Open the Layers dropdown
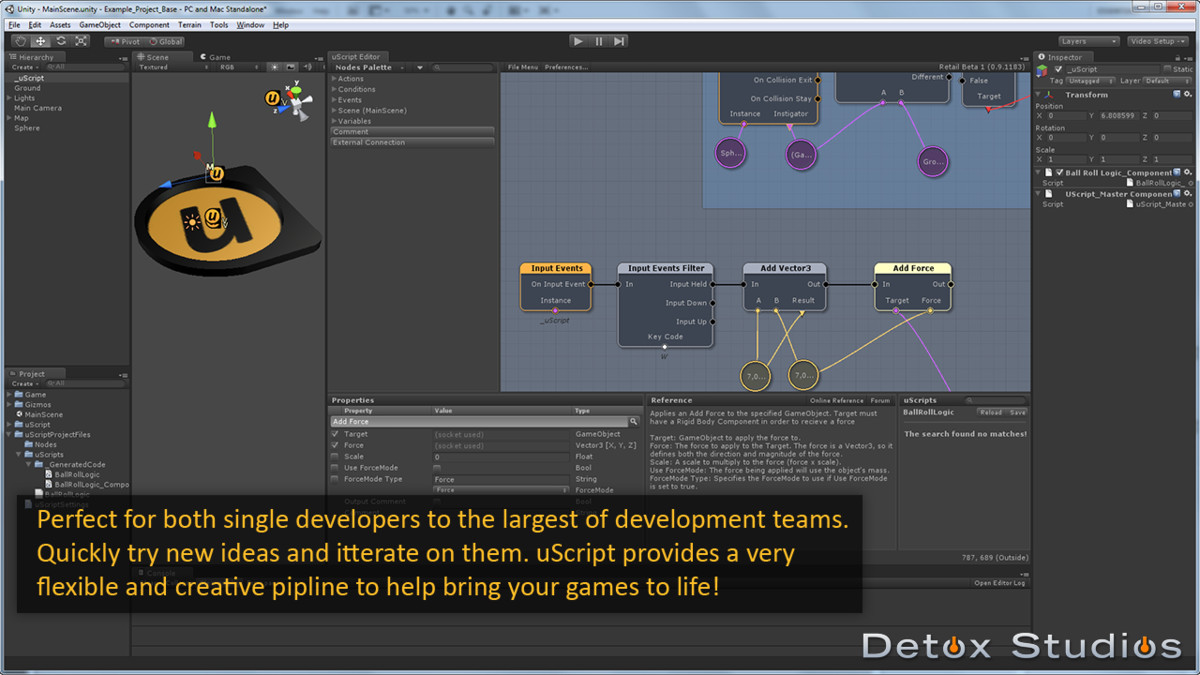This screenshot has width=1200, height=675. [1088, 42]
